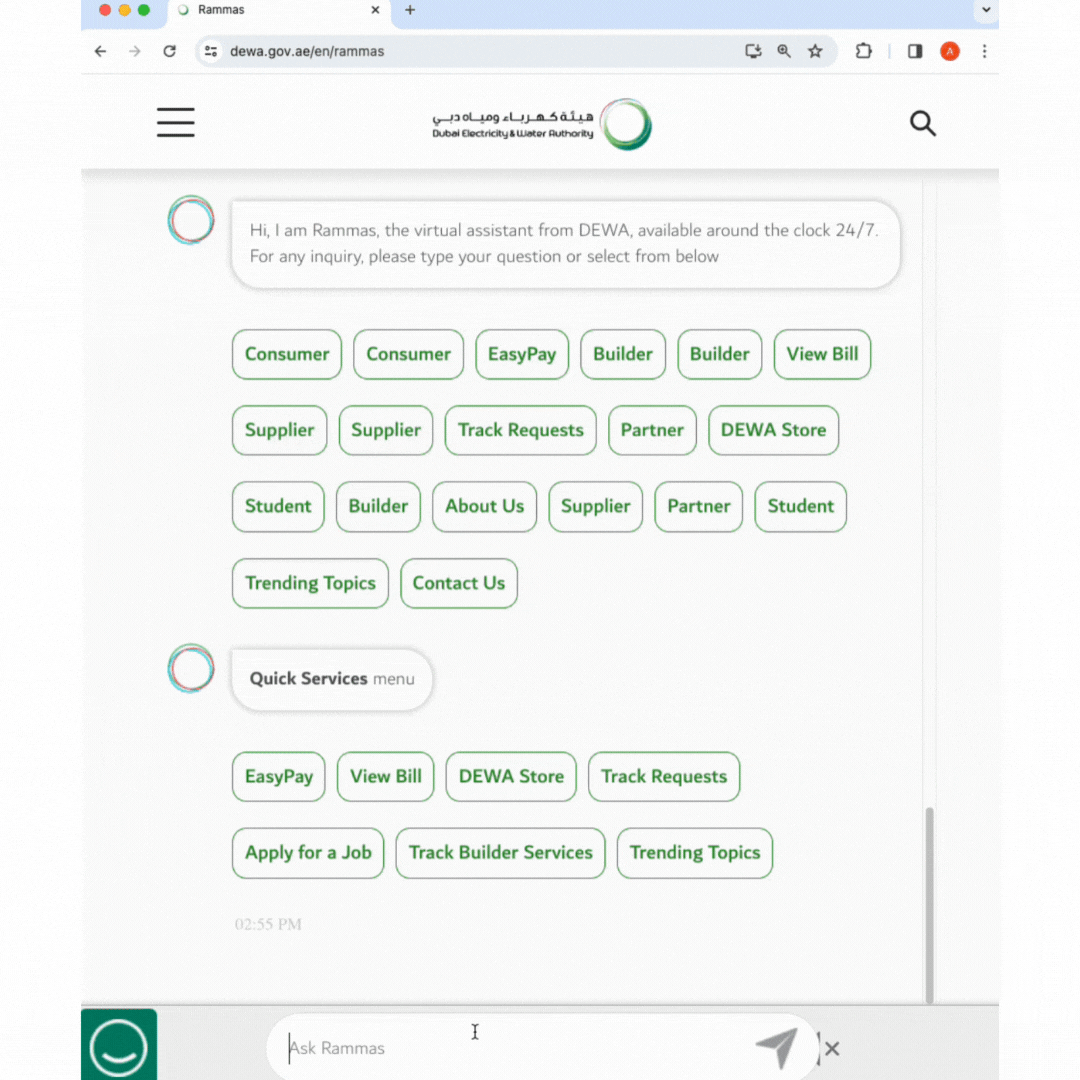
Task: Click the Apply for a Job button
Action: 308,853
